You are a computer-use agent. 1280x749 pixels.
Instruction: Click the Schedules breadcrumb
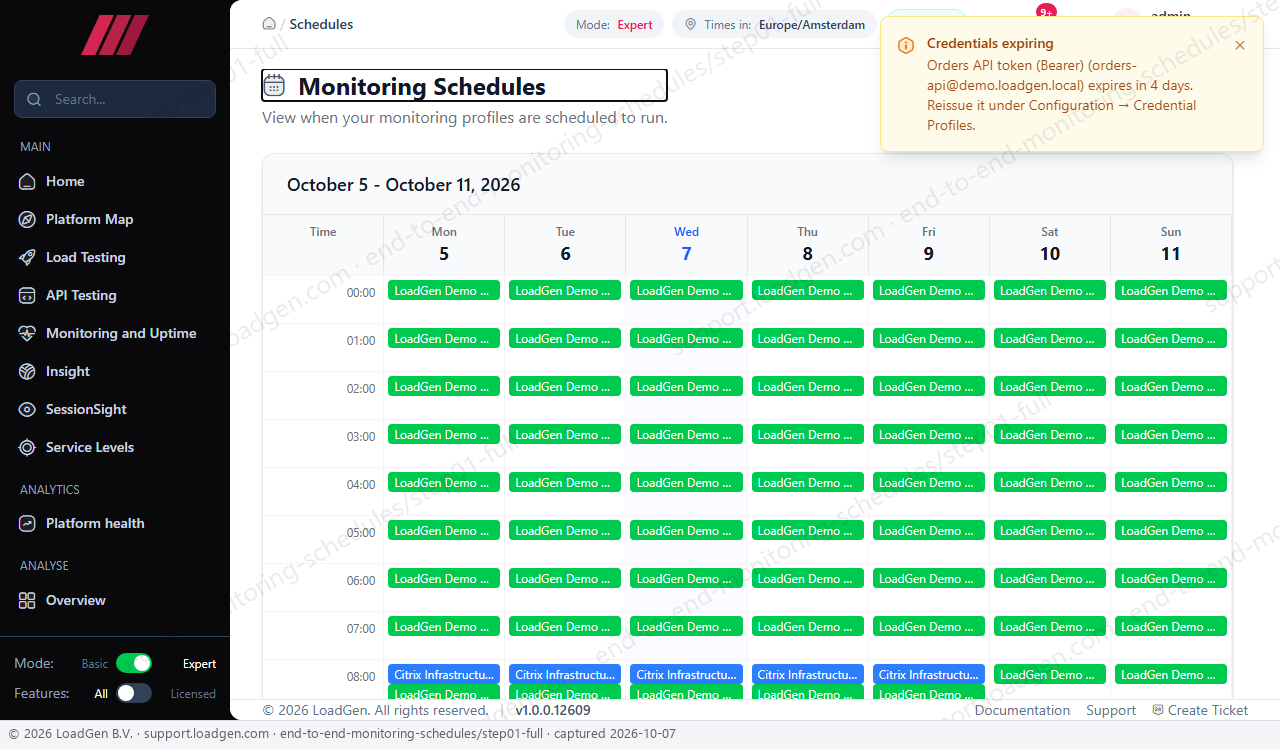point(321,24)
